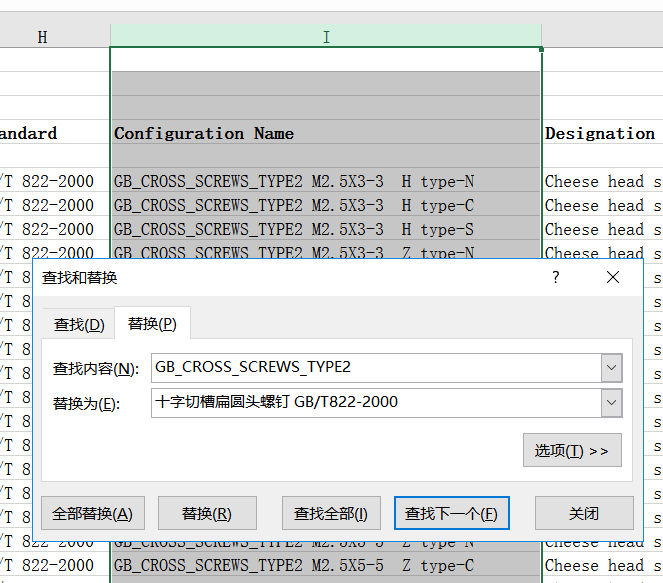Image resolution: width=663 pixels, height=583 pixels.
Task: Close the Find and Replace dialog
Action: click(613, 277)
